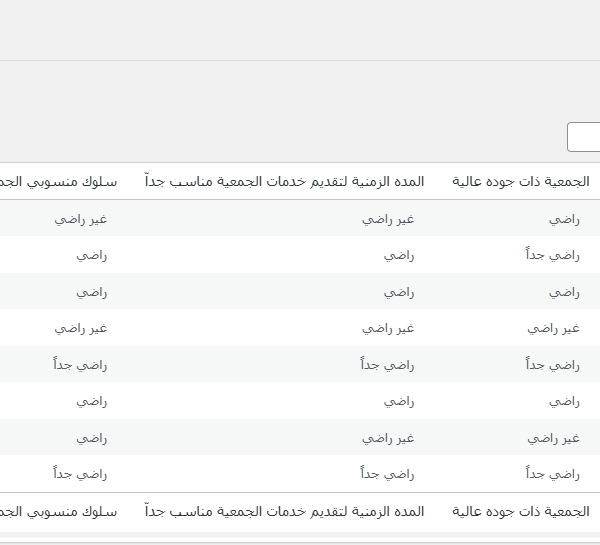Click top header 'المده الزمنية لتقديم خدمات الجمعية مناسب جداً'
This screenshot has height=545, width=600.
285,181
